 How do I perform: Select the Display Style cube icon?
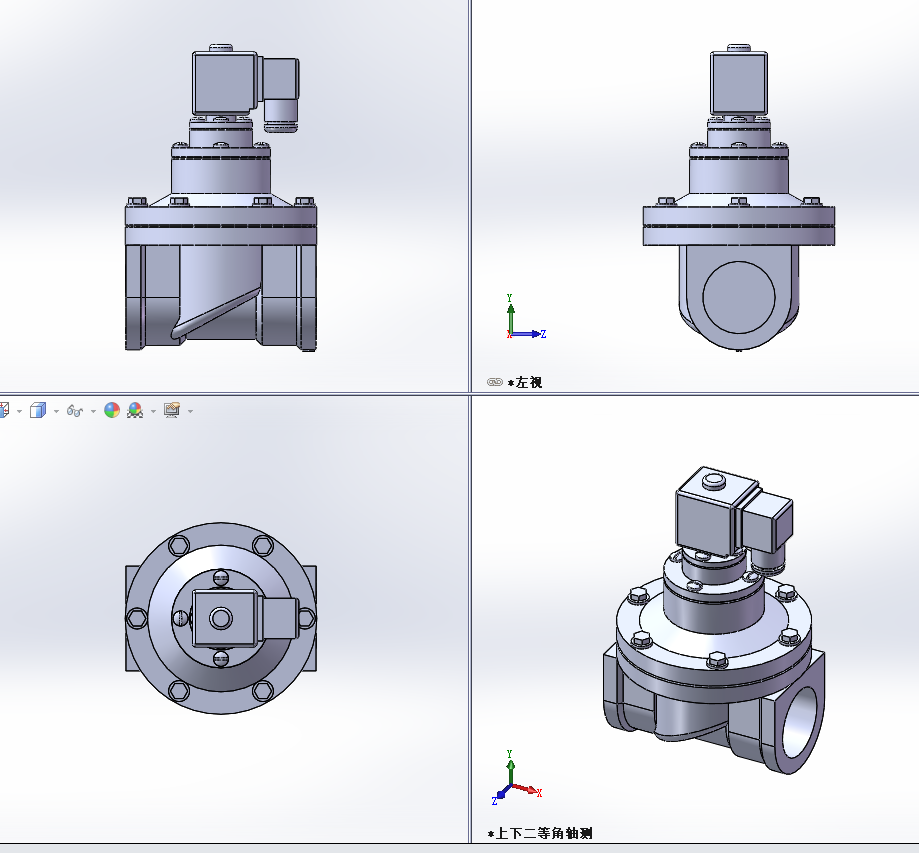click(38, 410)
